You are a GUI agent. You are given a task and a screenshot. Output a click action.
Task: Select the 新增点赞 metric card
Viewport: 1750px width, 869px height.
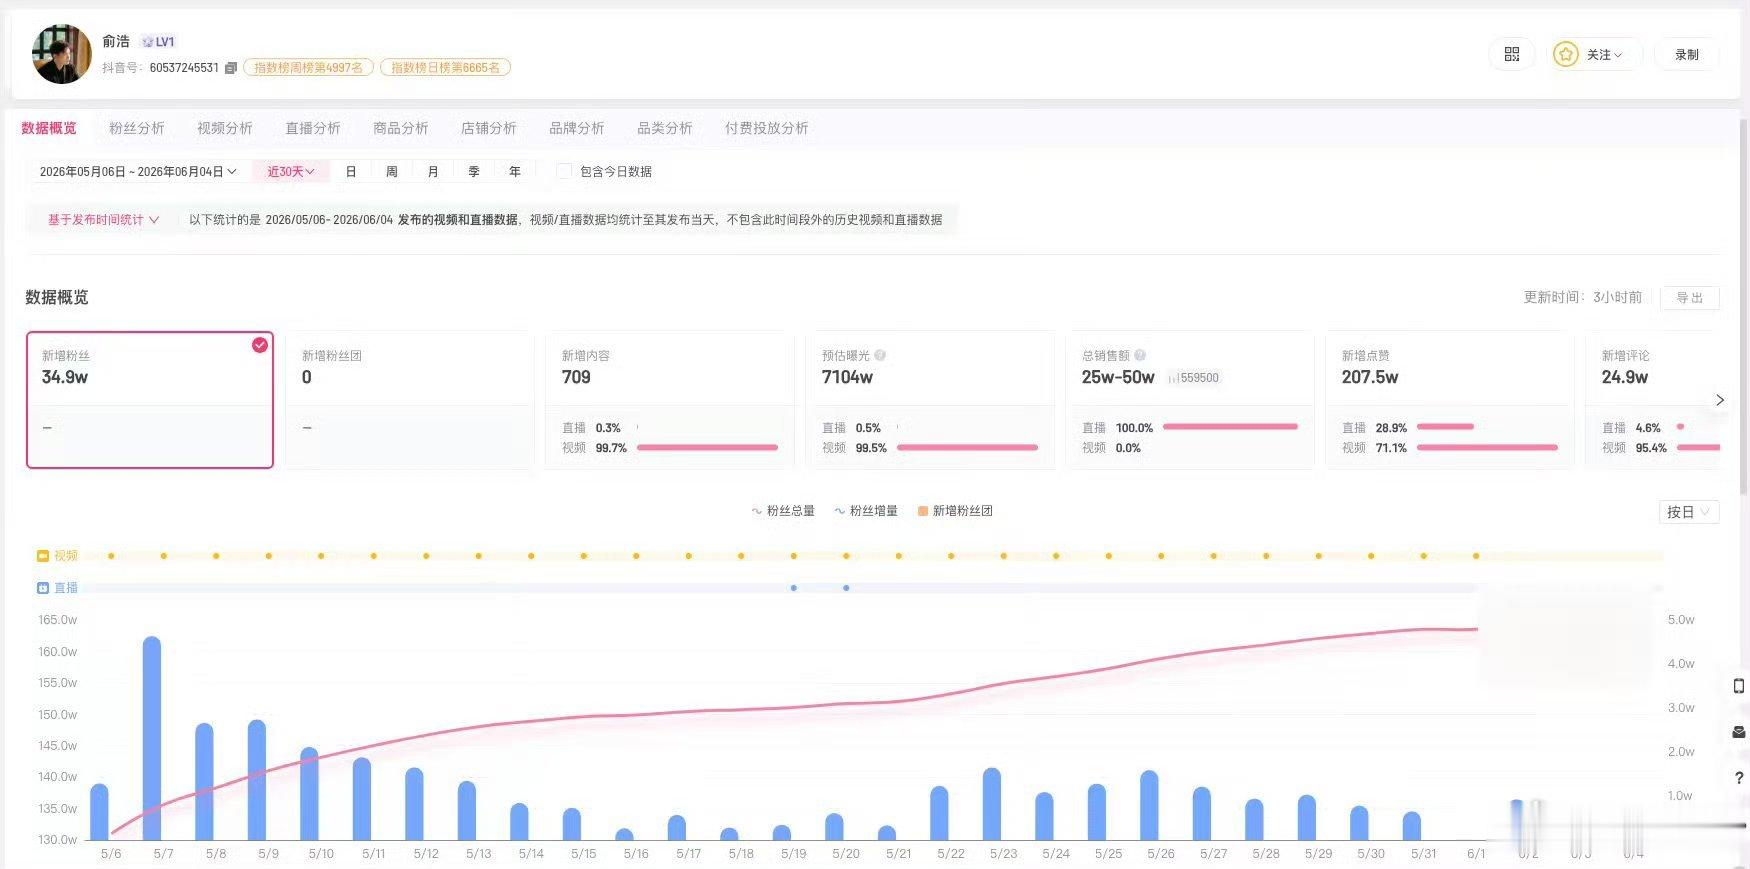coord(1449,400)
